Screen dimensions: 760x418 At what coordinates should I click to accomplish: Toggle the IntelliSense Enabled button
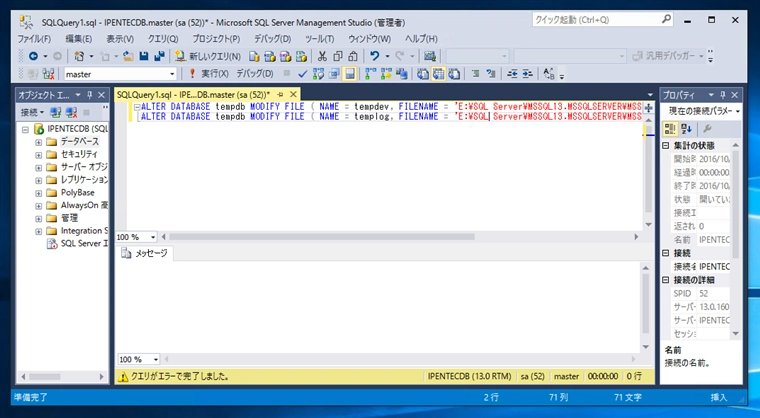tap(349, 74)
